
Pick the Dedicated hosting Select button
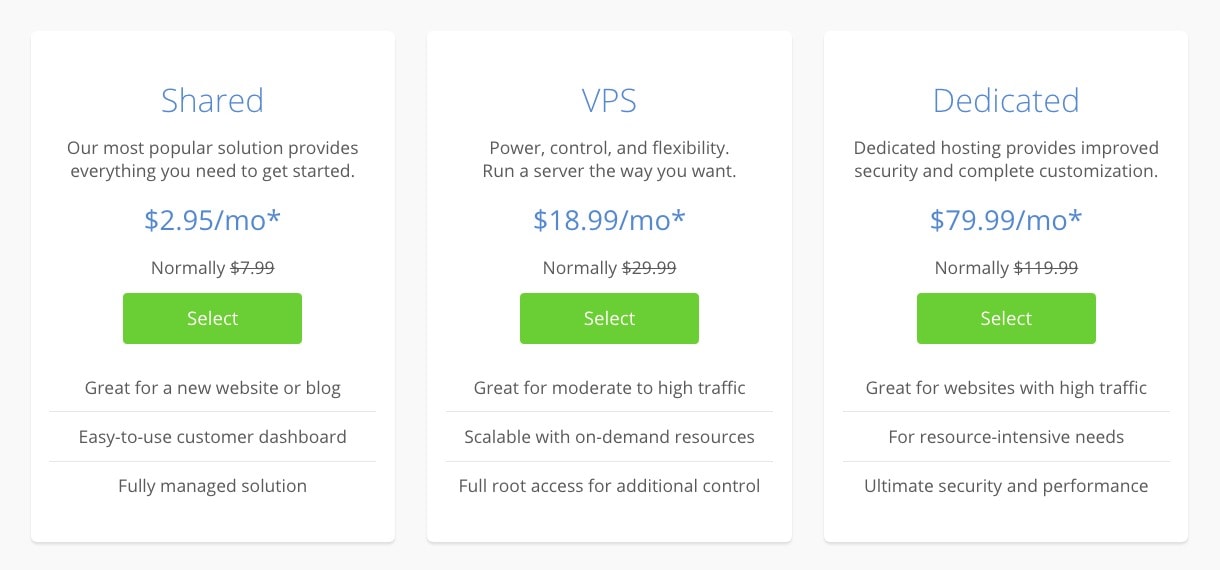(1006, 318)
